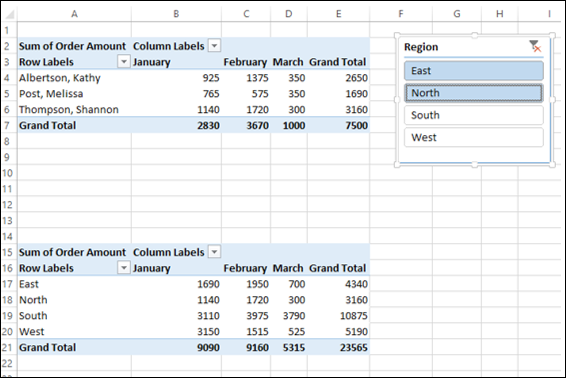Click value 23565 grand total

pos(354,347)
